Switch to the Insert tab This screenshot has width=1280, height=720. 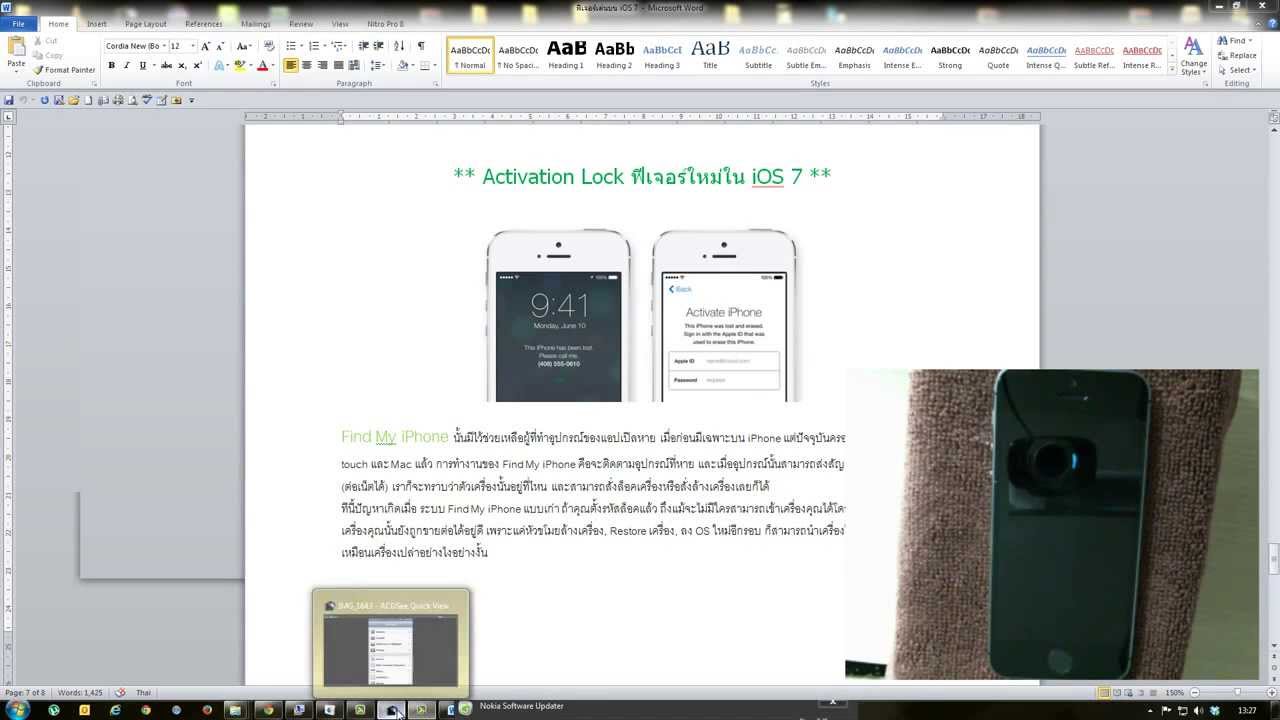tap(97, 24)
